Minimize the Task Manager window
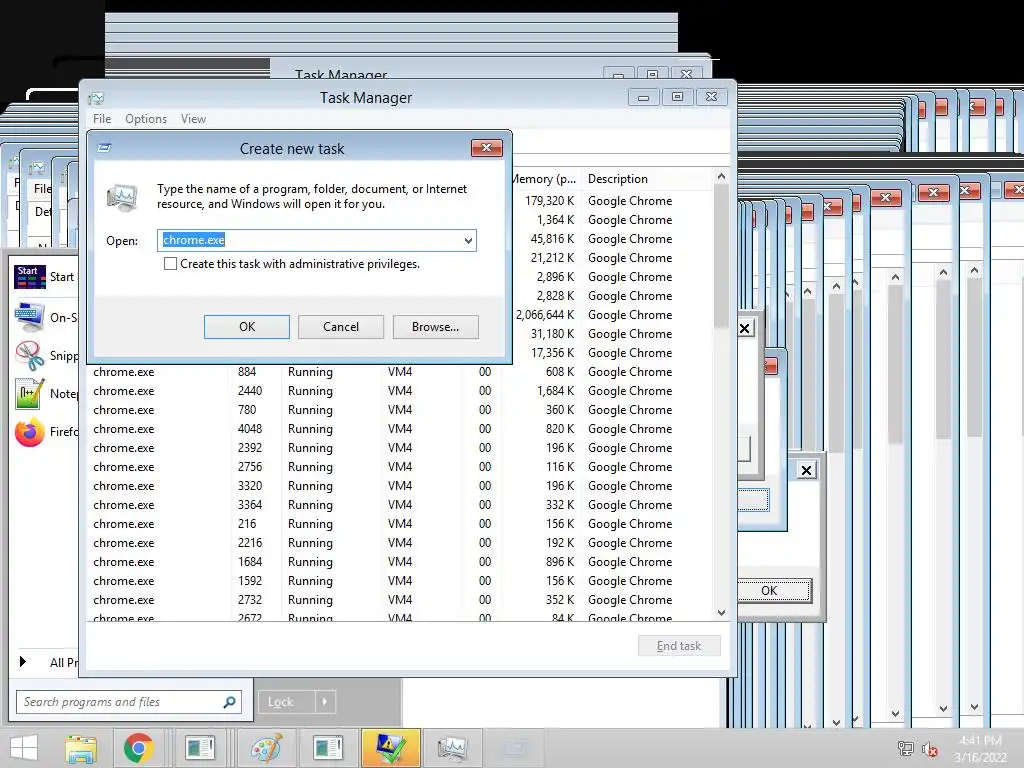The image size is (1024, 768). point(643,97)
